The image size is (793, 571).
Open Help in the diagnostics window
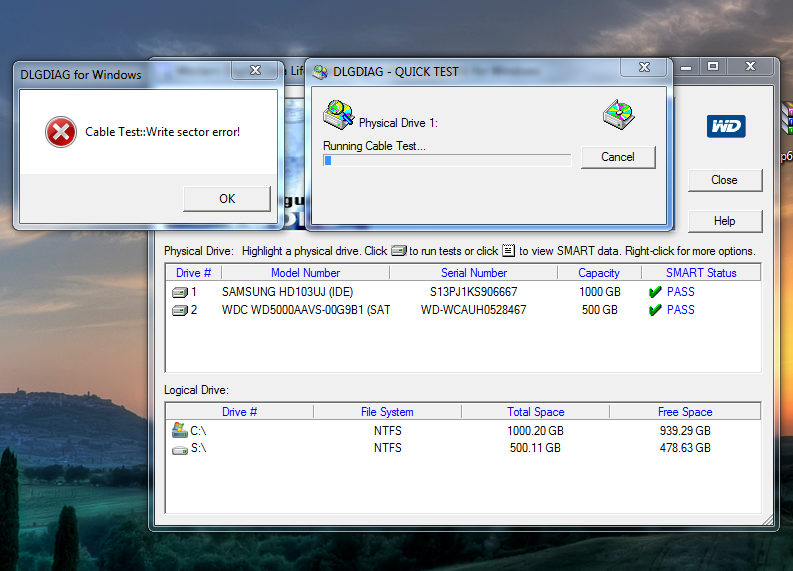(x=724, y=221)
